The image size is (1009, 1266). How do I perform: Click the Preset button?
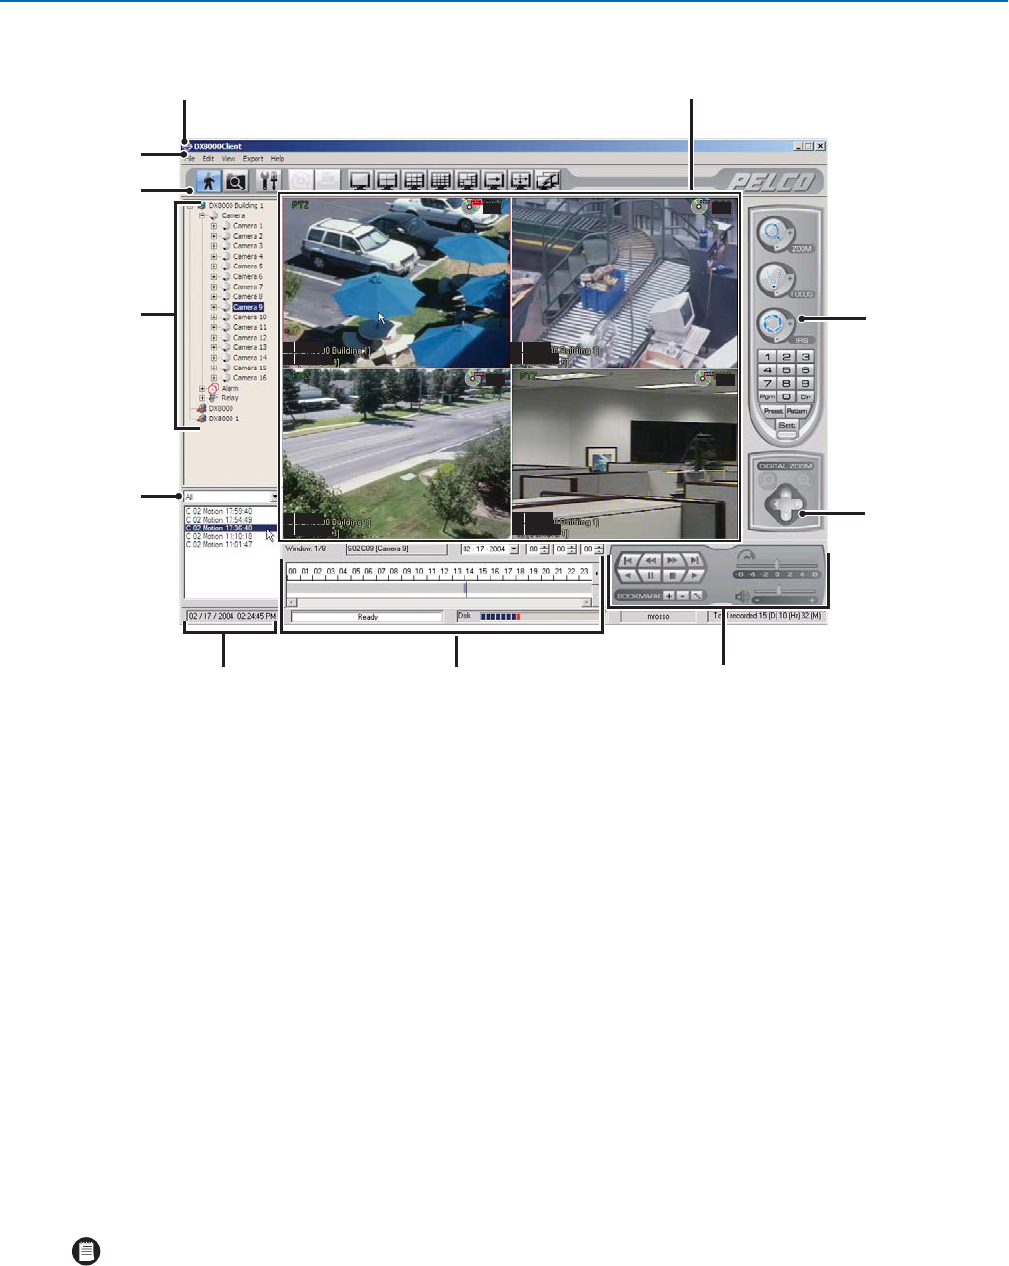point(773,411)
